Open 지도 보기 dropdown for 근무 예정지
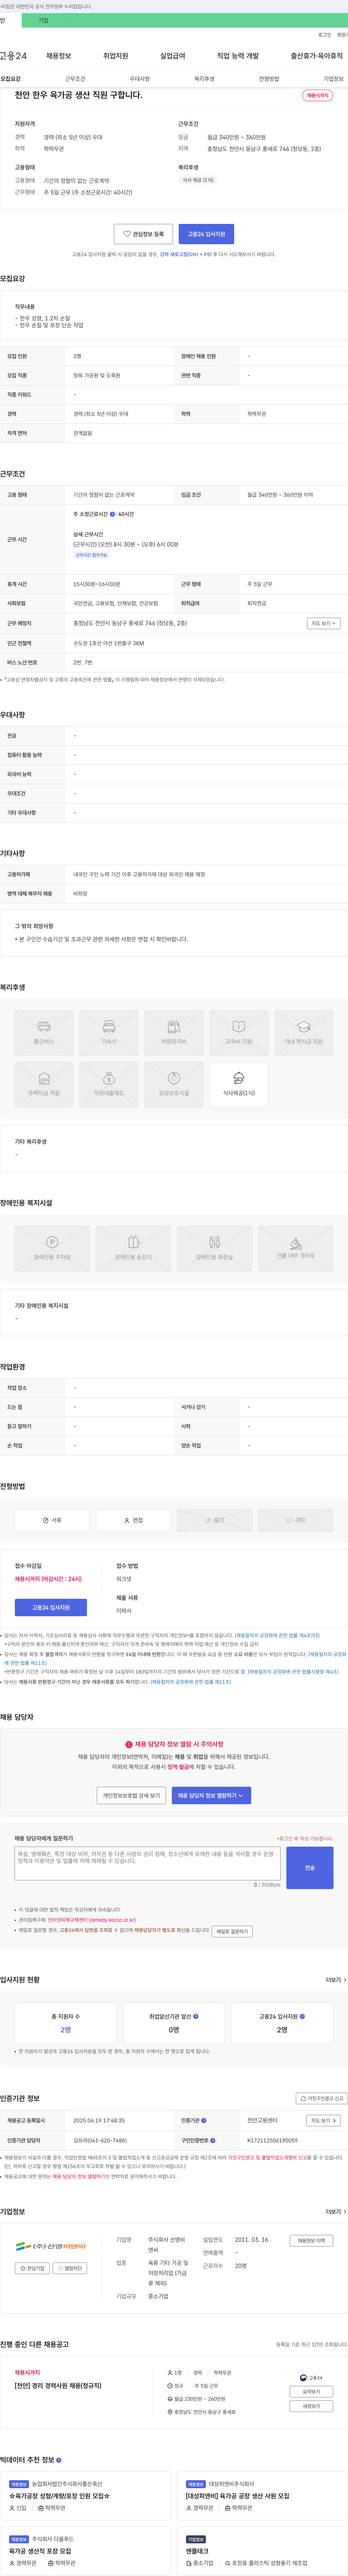 323,623
